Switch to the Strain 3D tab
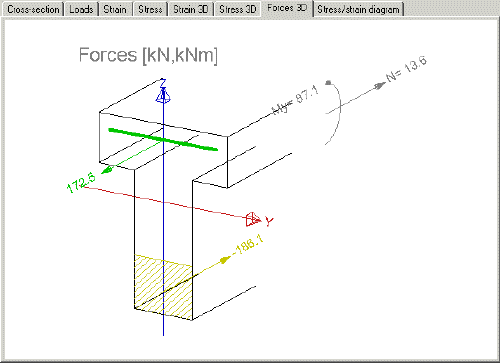 point(191,9)
